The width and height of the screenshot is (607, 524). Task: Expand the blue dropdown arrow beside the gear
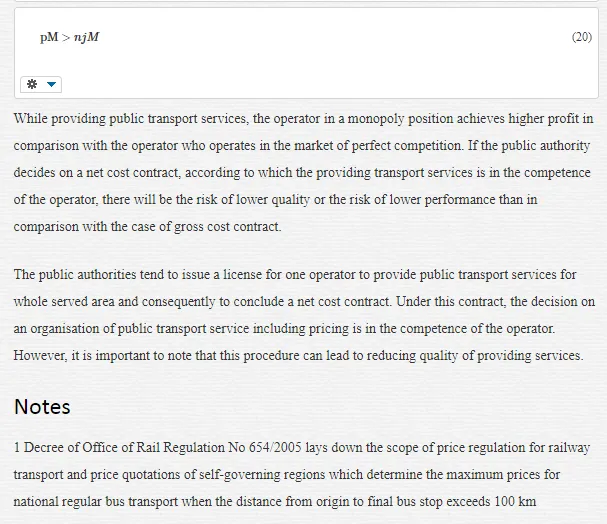coord(51,84)
